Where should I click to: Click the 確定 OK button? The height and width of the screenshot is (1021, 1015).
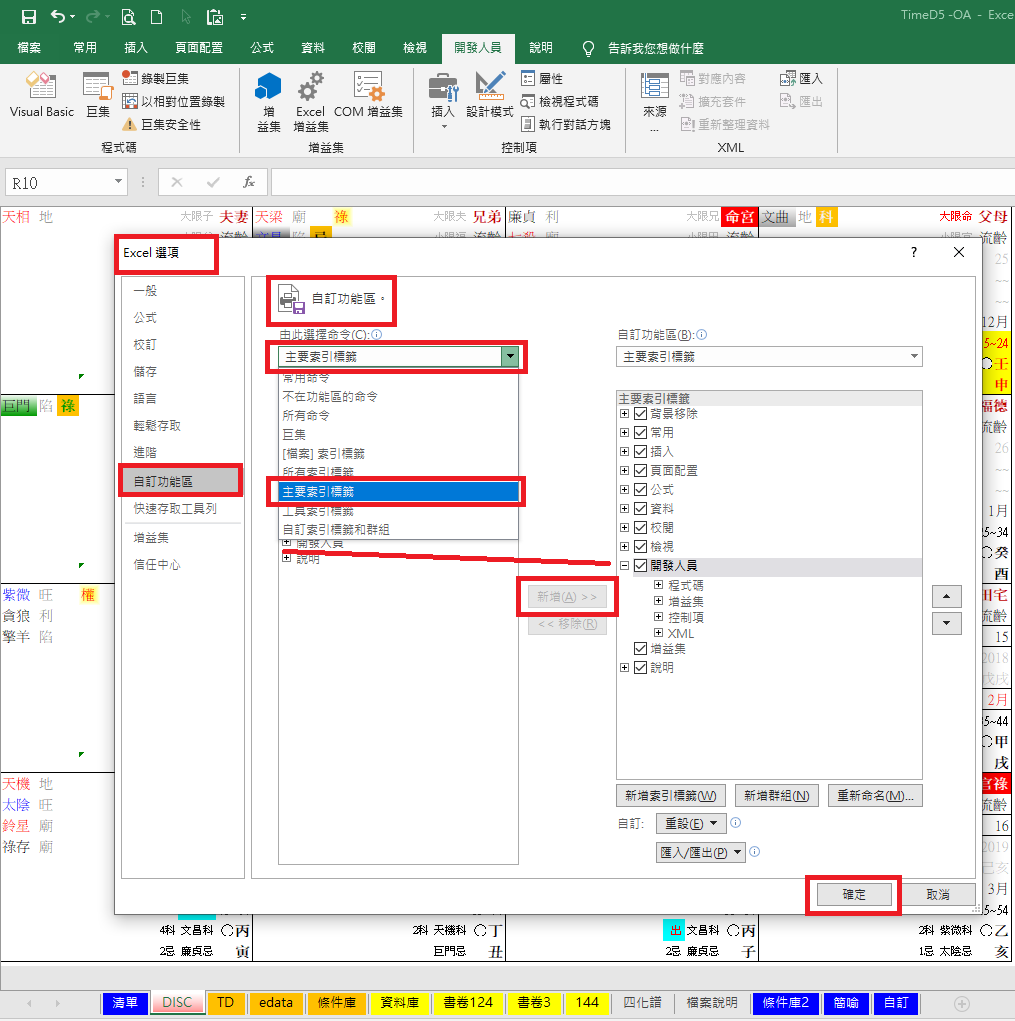(854, 895)
